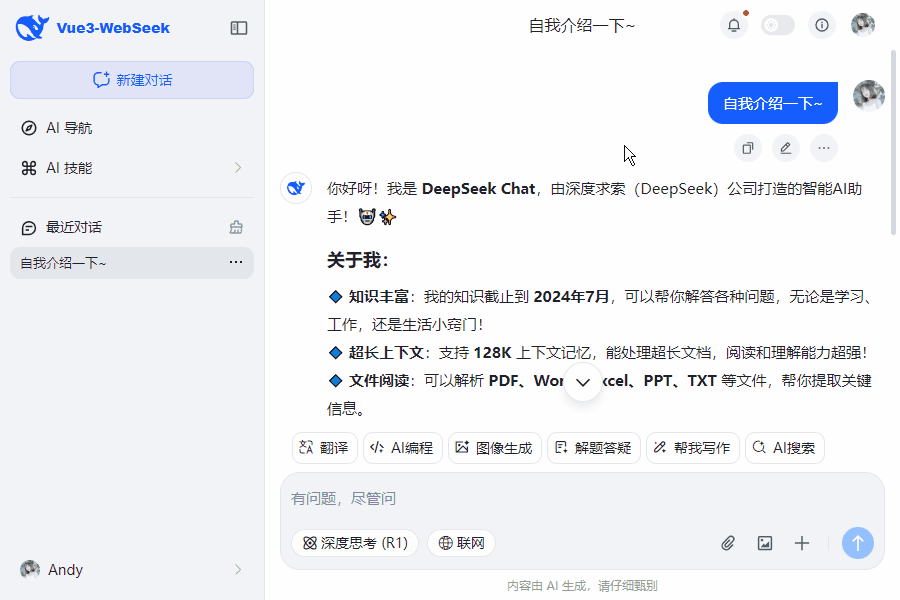Click the blue 自我介绍一下~ message bubble
This screenshot has width=900, height=600.
point(773,103)
